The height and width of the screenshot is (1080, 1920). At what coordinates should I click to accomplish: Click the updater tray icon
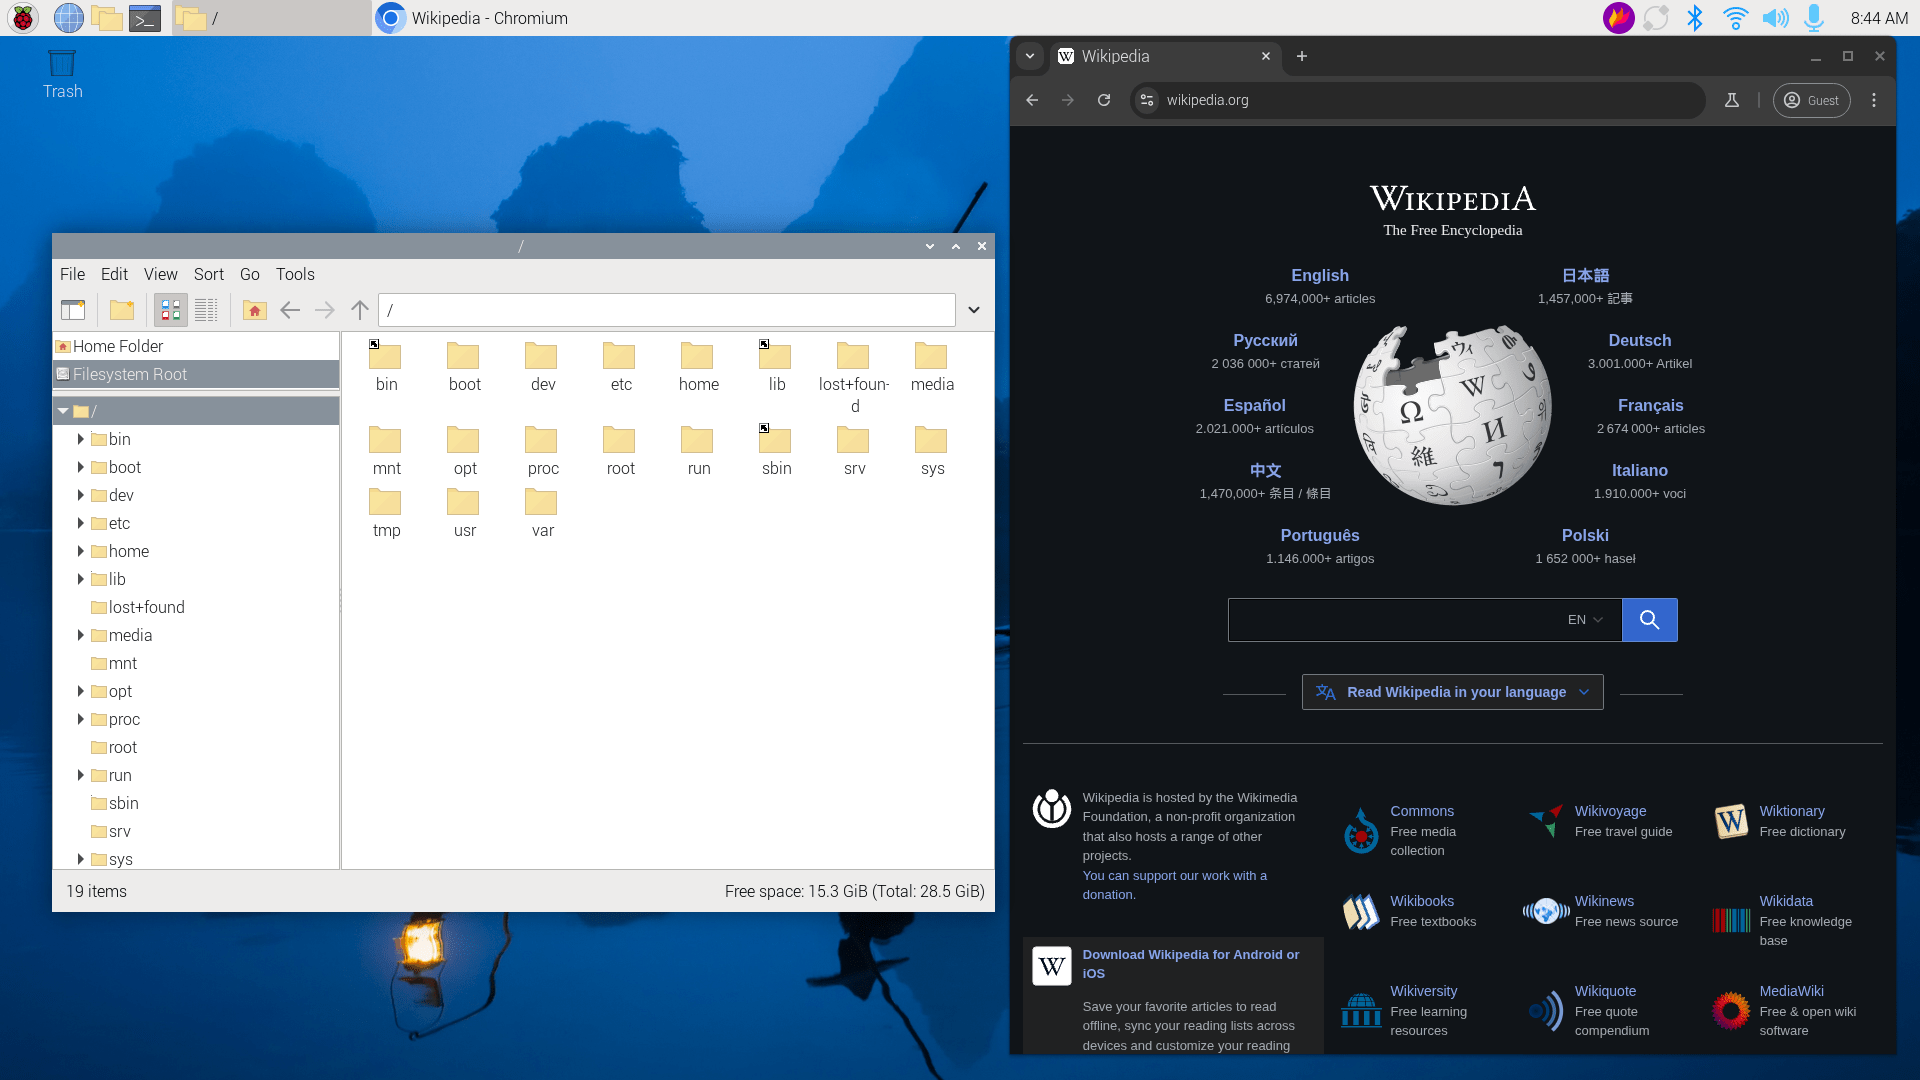1656,18
